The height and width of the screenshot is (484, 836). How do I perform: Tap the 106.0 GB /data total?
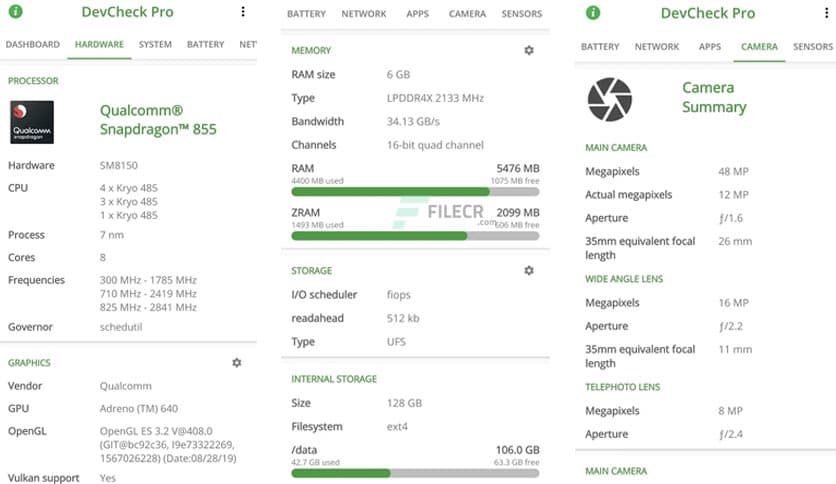(x=517, y=450)
